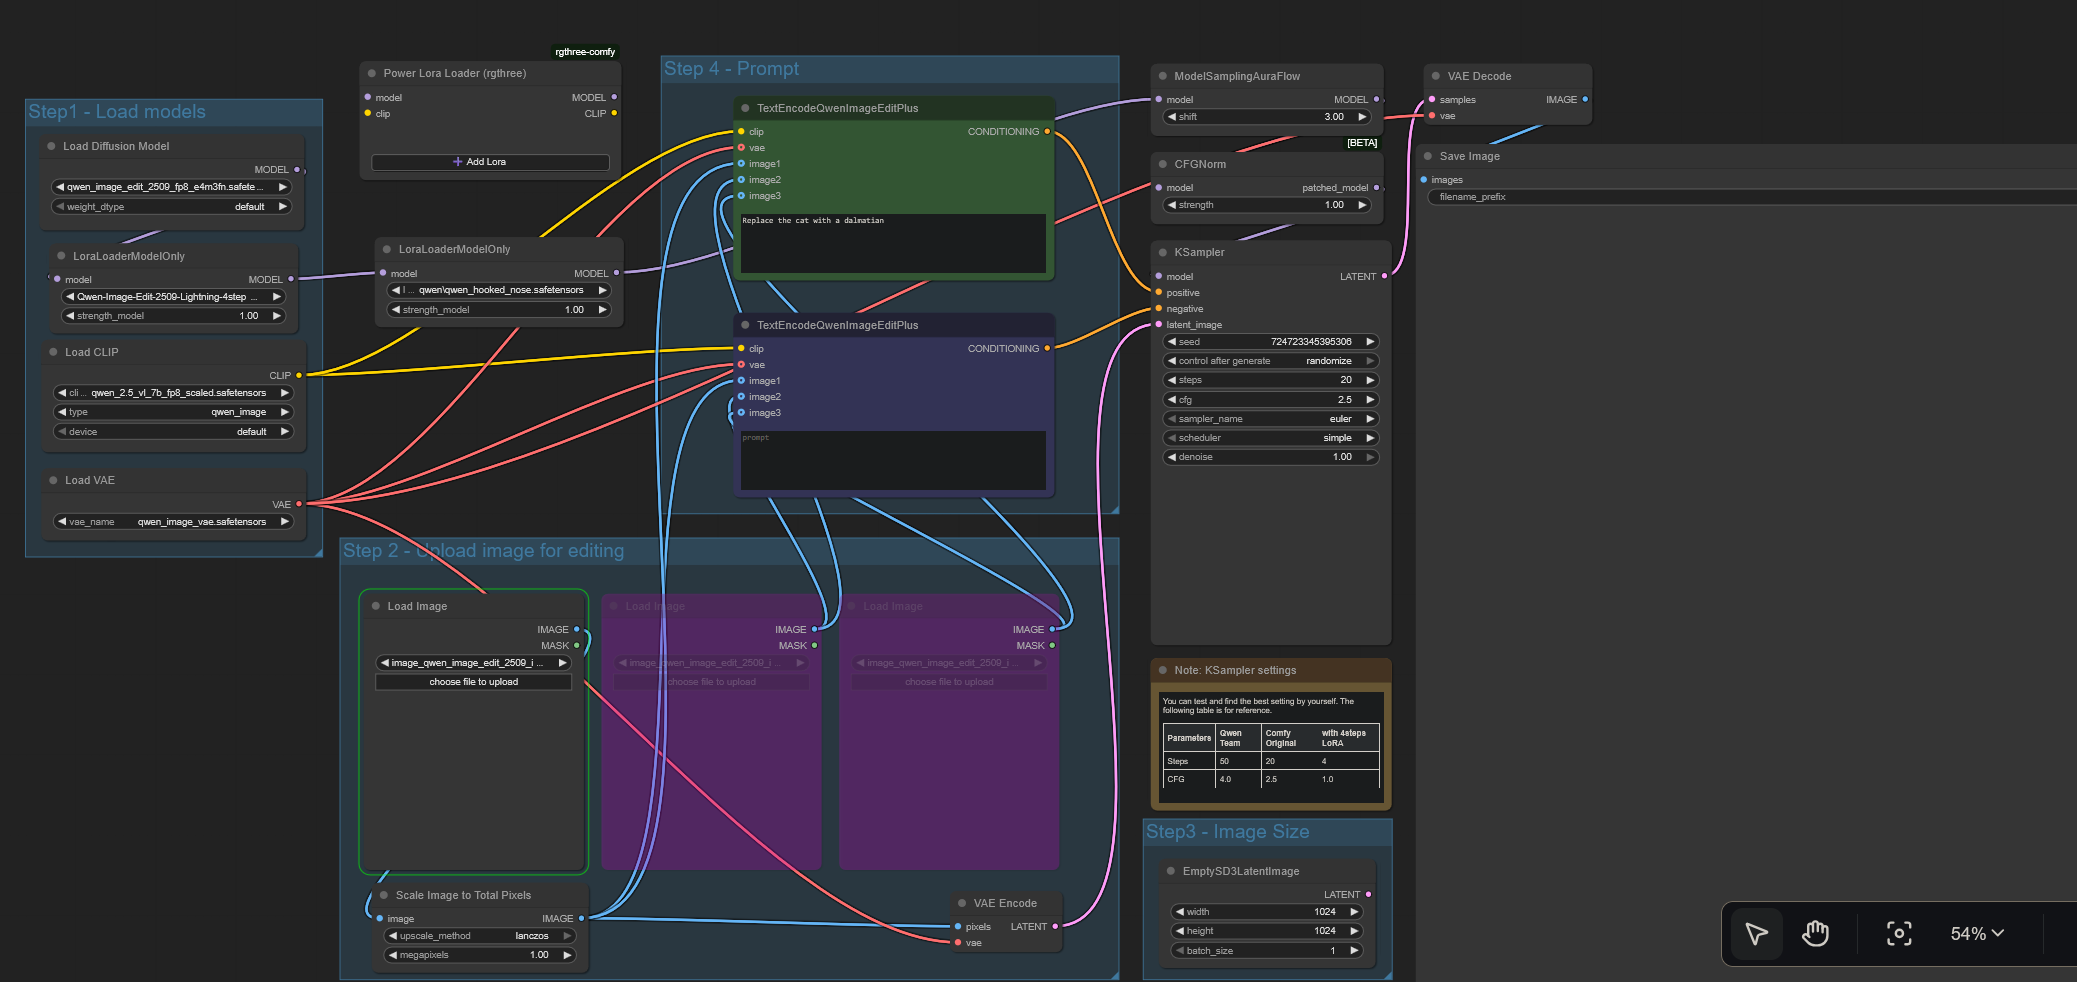Select the Step1 - Load models group title
The width and height of the screenshot is (2077, 982).
pos(117,112)
